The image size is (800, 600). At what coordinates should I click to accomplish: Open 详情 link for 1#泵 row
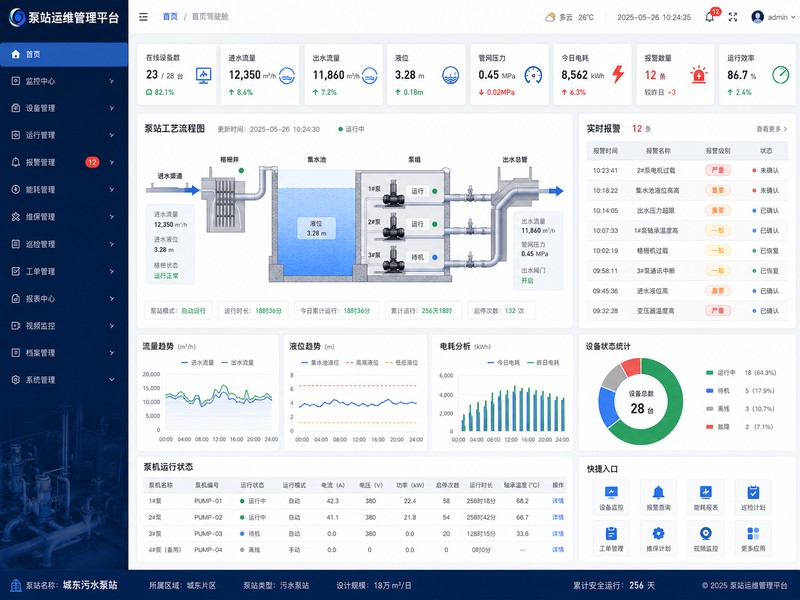[558, 501]
